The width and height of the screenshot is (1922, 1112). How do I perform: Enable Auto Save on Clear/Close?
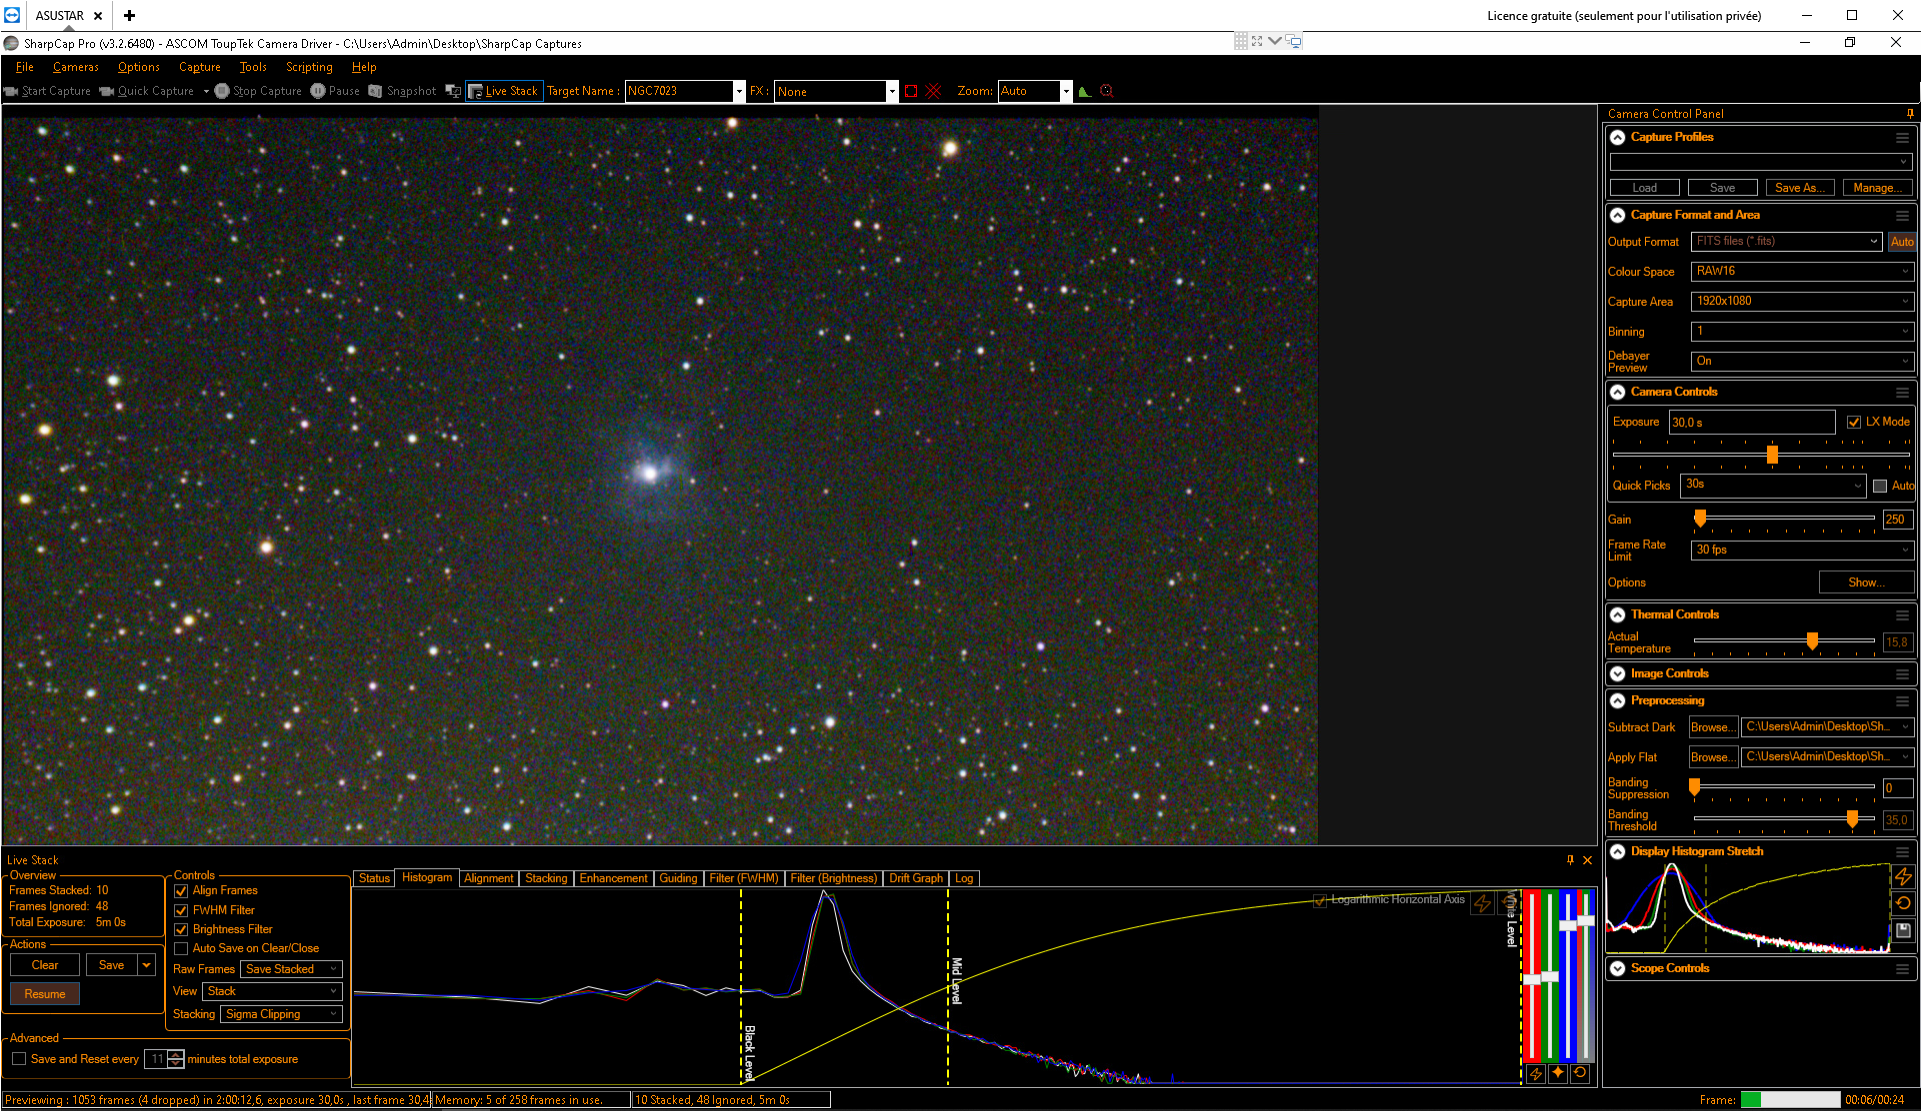[181, 949]
